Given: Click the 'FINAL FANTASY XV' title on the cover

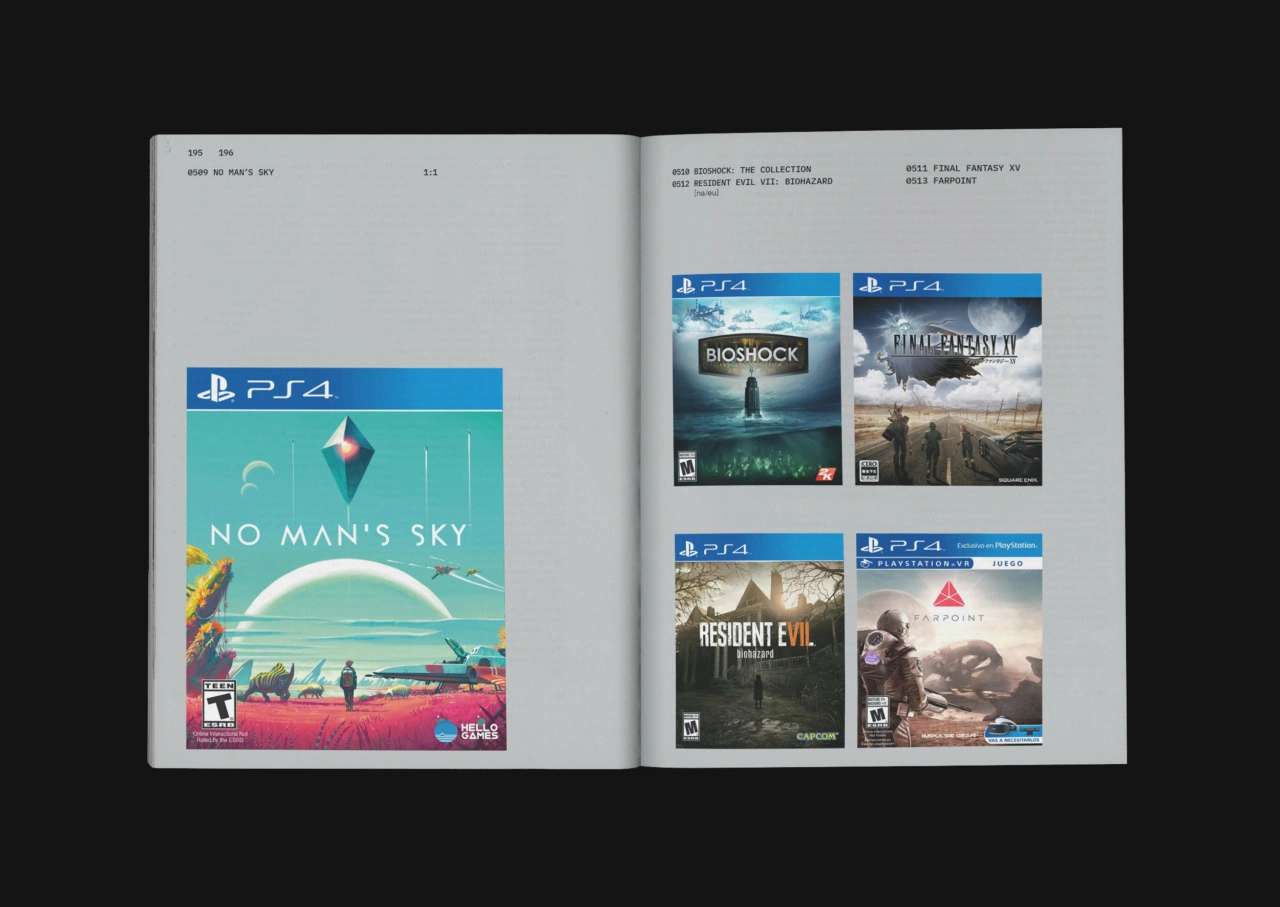Looking at the screenshot, I should 953,346.
